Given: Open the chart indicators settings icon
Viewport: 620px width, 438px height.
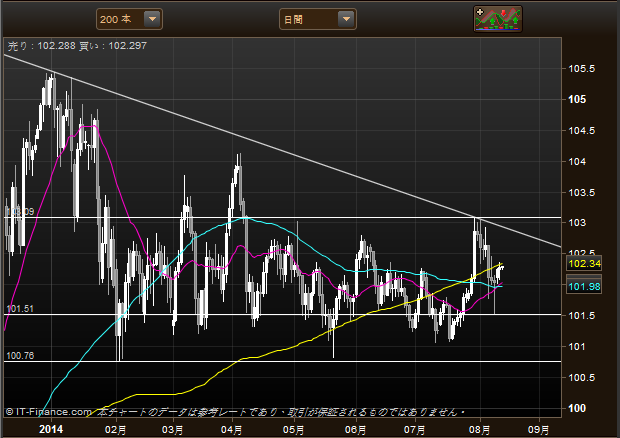Looking at the screenshot, I should pos(498,19).
